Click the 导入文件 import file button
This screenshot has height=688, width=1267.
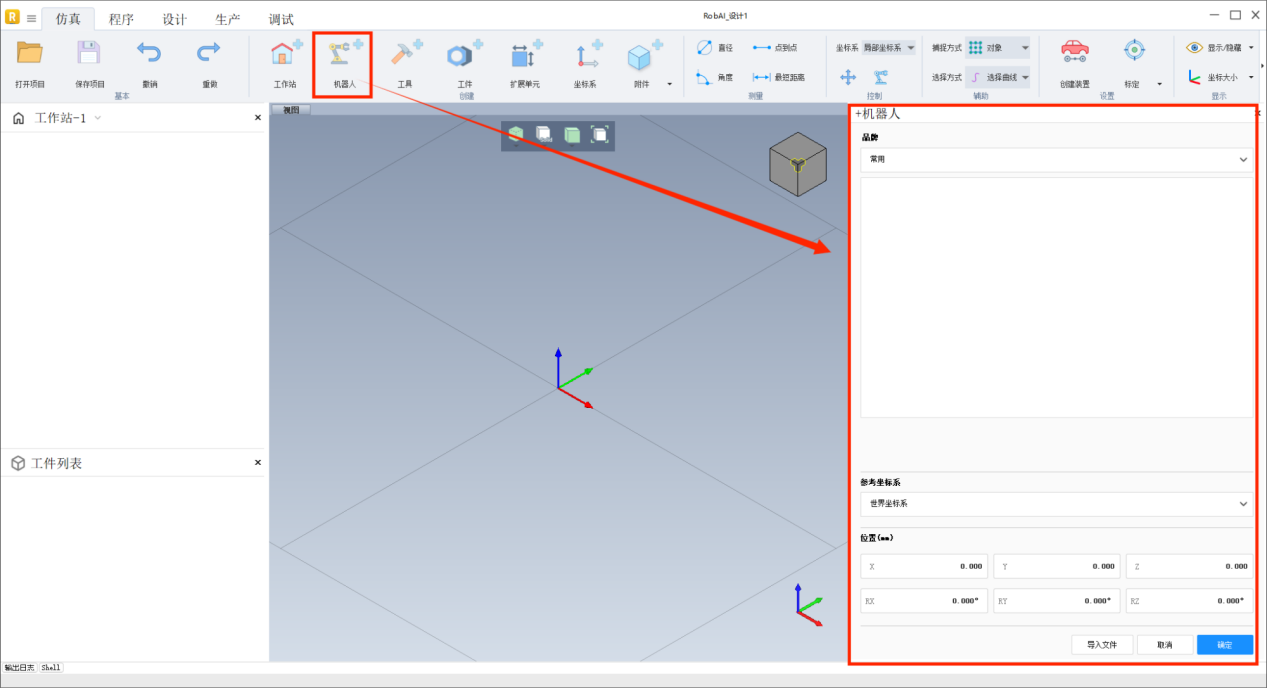click(x=1101, y=645)
